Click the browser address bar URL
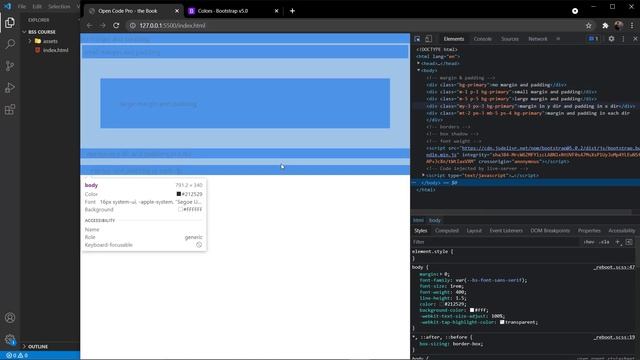The height and width of the screenshot is (360, 640). tap(172, 25)
